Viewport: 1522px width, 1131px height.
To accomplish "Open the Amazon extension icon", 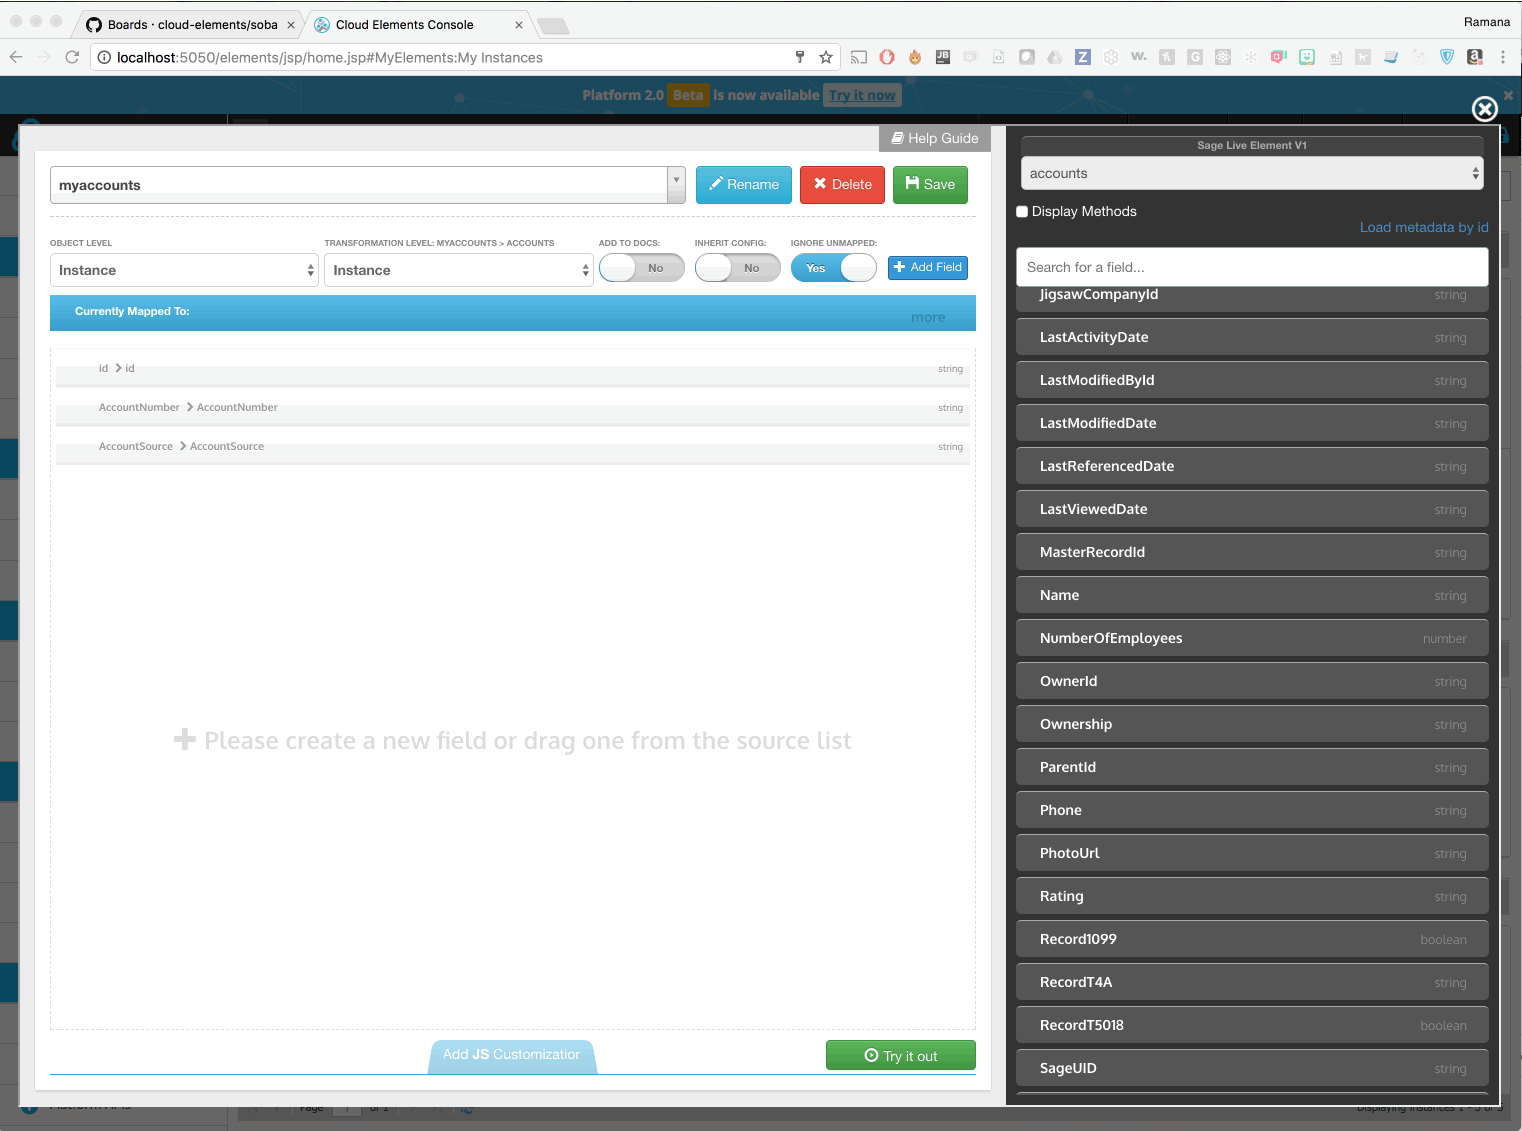I will pyautogui.click(x=1475, y=57).
